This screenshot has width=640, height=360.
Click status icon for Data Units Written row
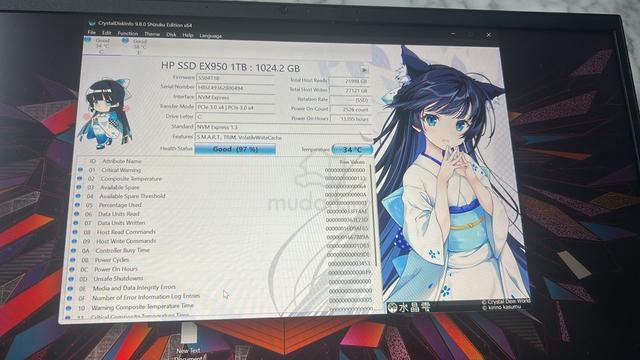point(75,223)
